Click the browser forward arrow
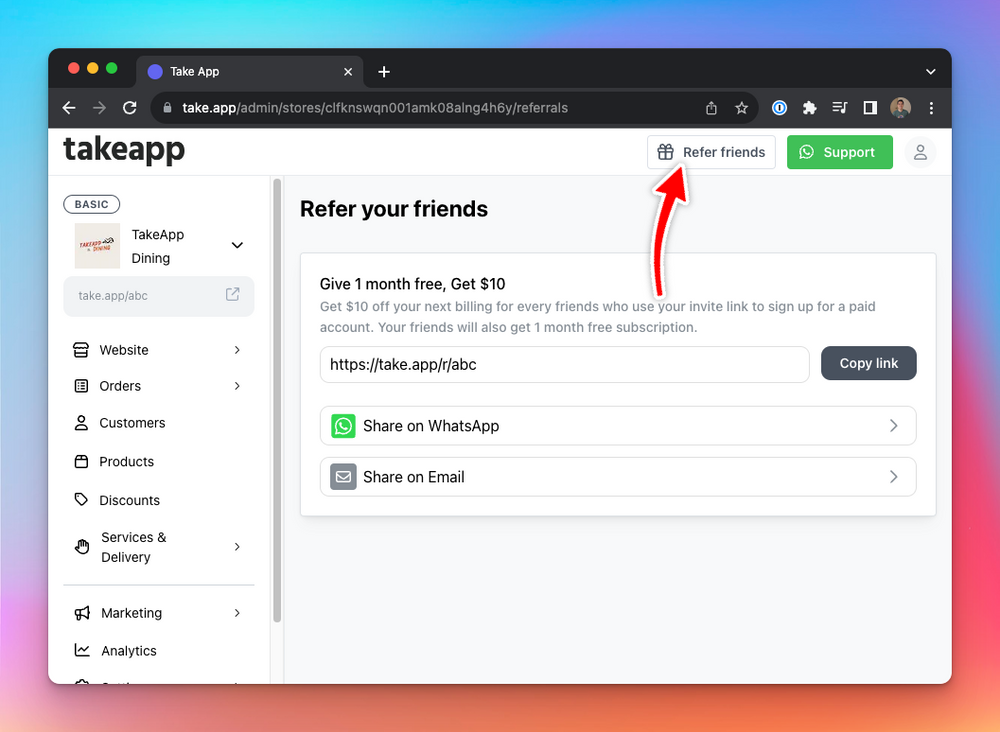The height and width of the screenshot is (732, 1000). [99, 108]
